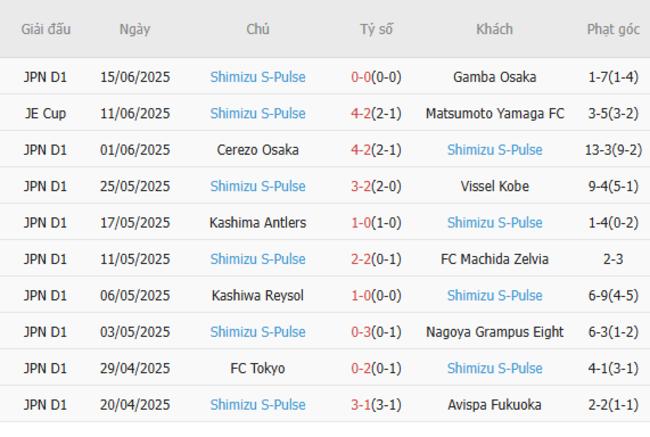This screenshot has width=650, height=437.
Task: Click FC Machida Zelvia team
Action: coord(494,259)
